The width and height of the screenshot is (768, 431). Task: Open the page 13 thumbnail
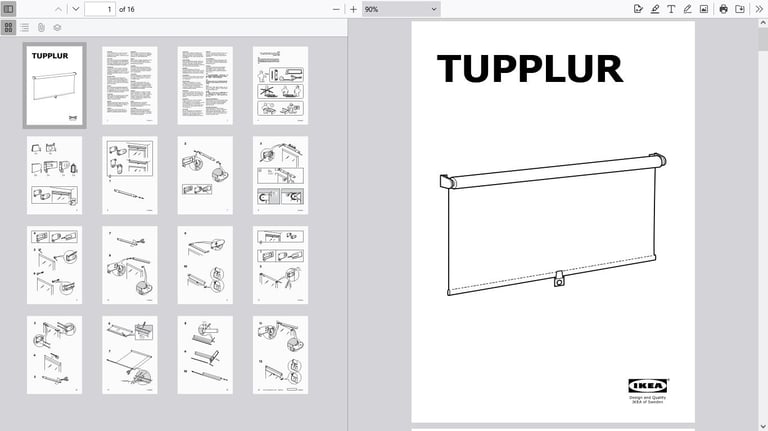click(x=54, y=355)
